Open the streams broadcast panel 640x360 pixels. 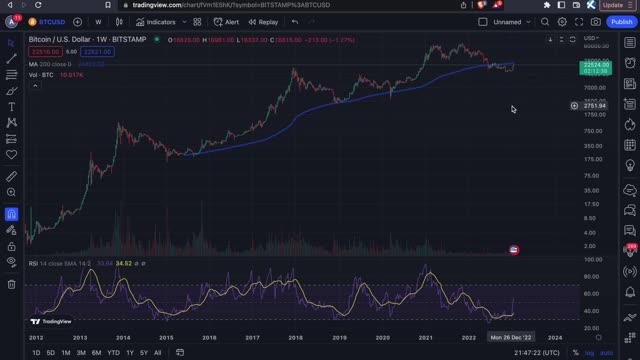630,271
